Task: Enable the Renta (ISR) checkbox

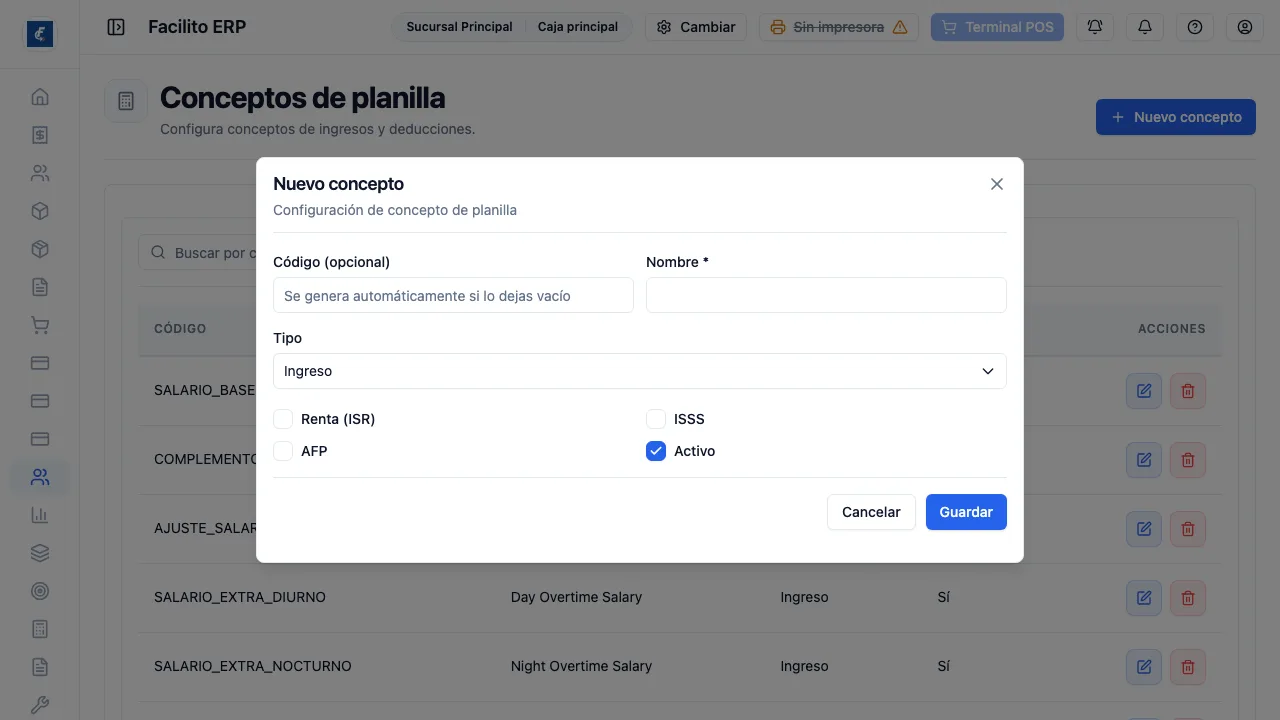Action: click(x=283, y=419)
